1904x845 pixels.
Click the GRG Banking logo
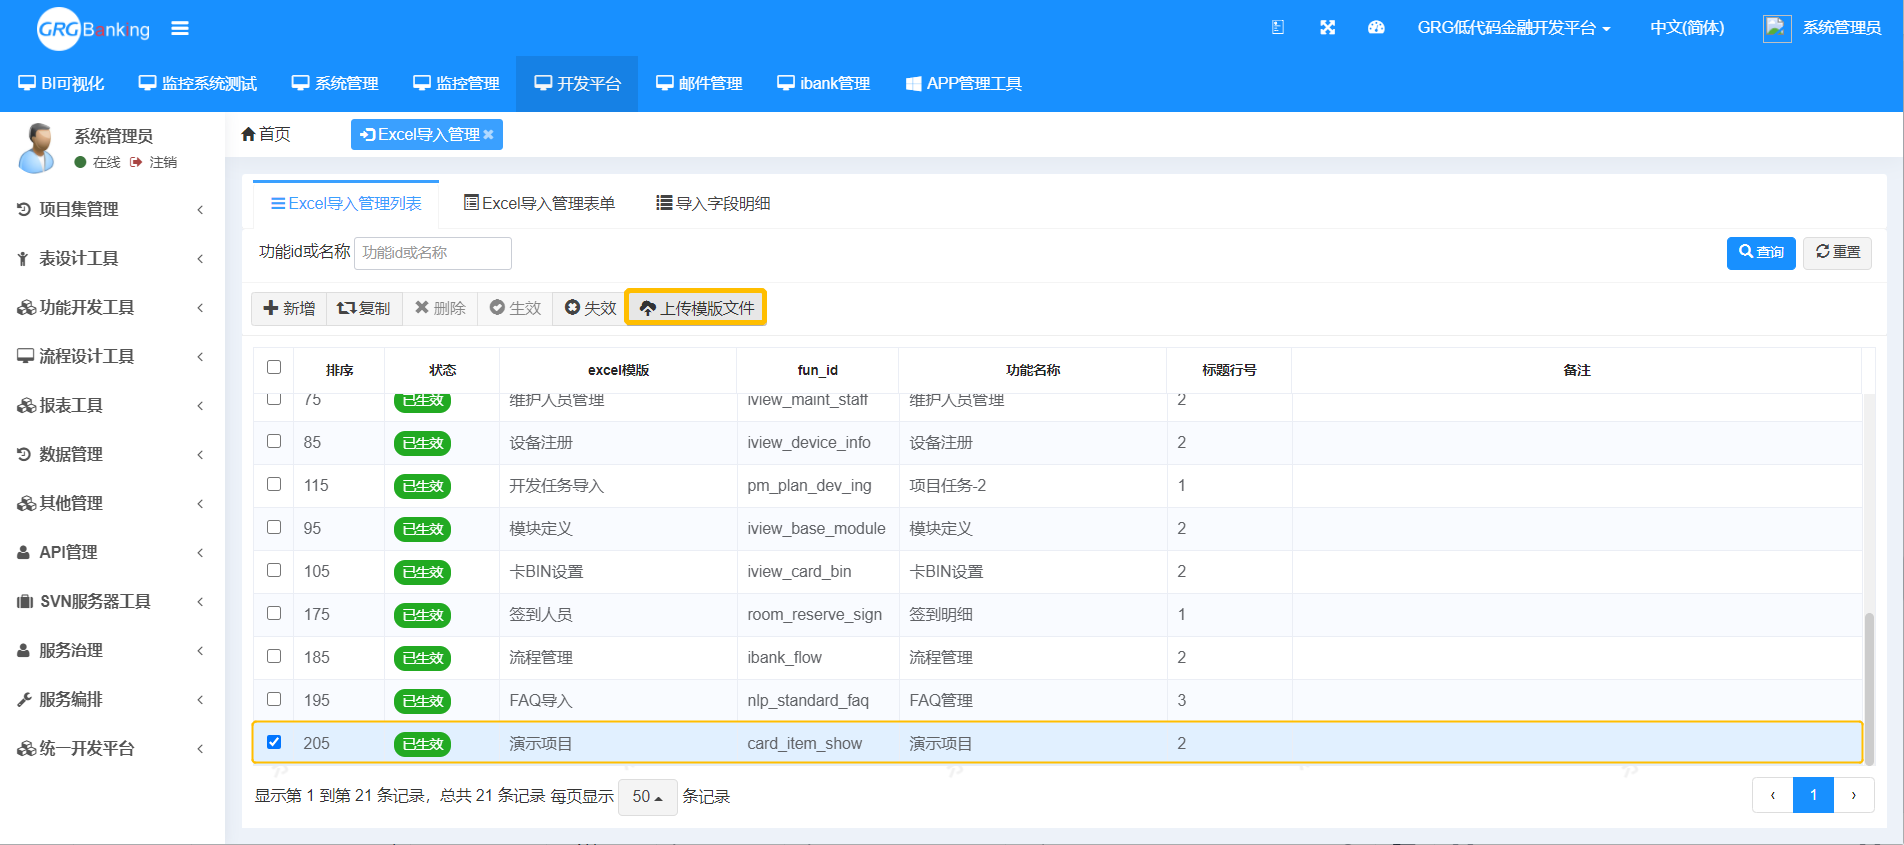[x=93, y=29]
